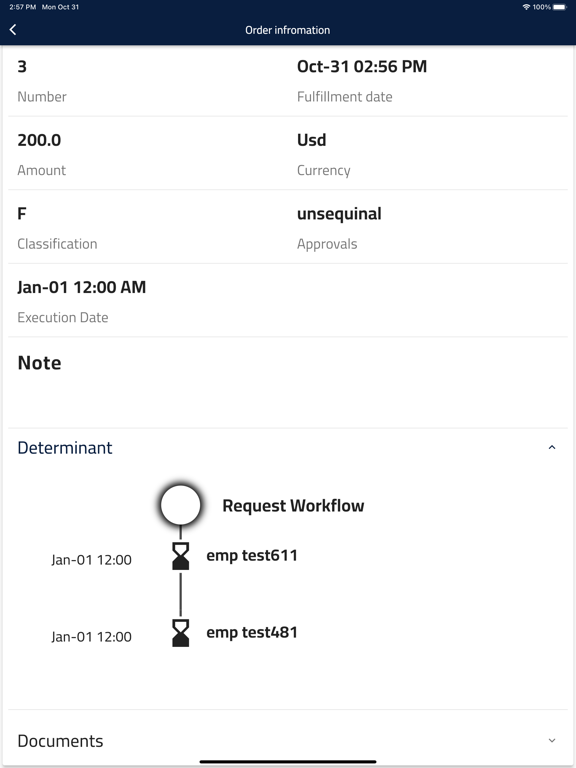Viewport: 576px width, 768px height.
Task: Click the Note section heading
Action: [x=39, y=363]
